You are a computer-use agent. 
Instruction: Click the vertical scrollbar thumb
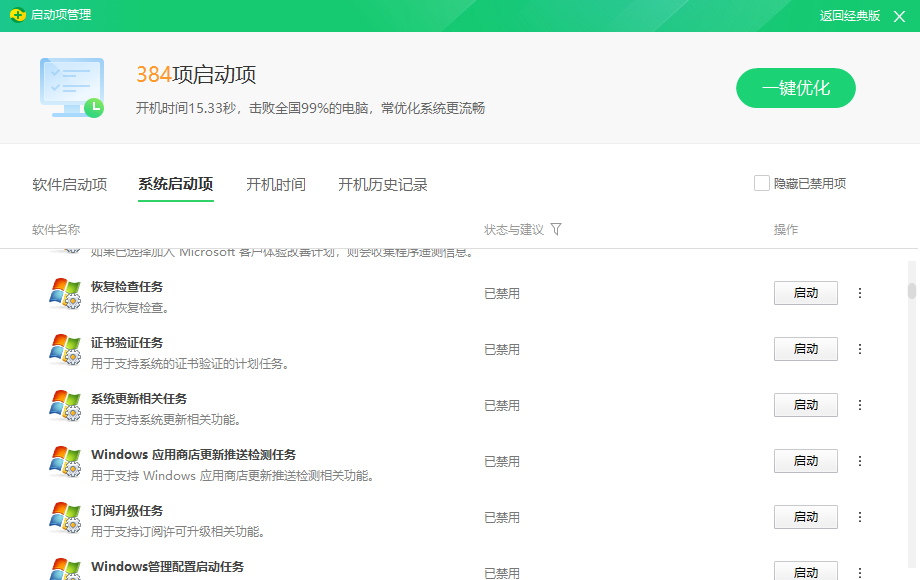[911, 291]
